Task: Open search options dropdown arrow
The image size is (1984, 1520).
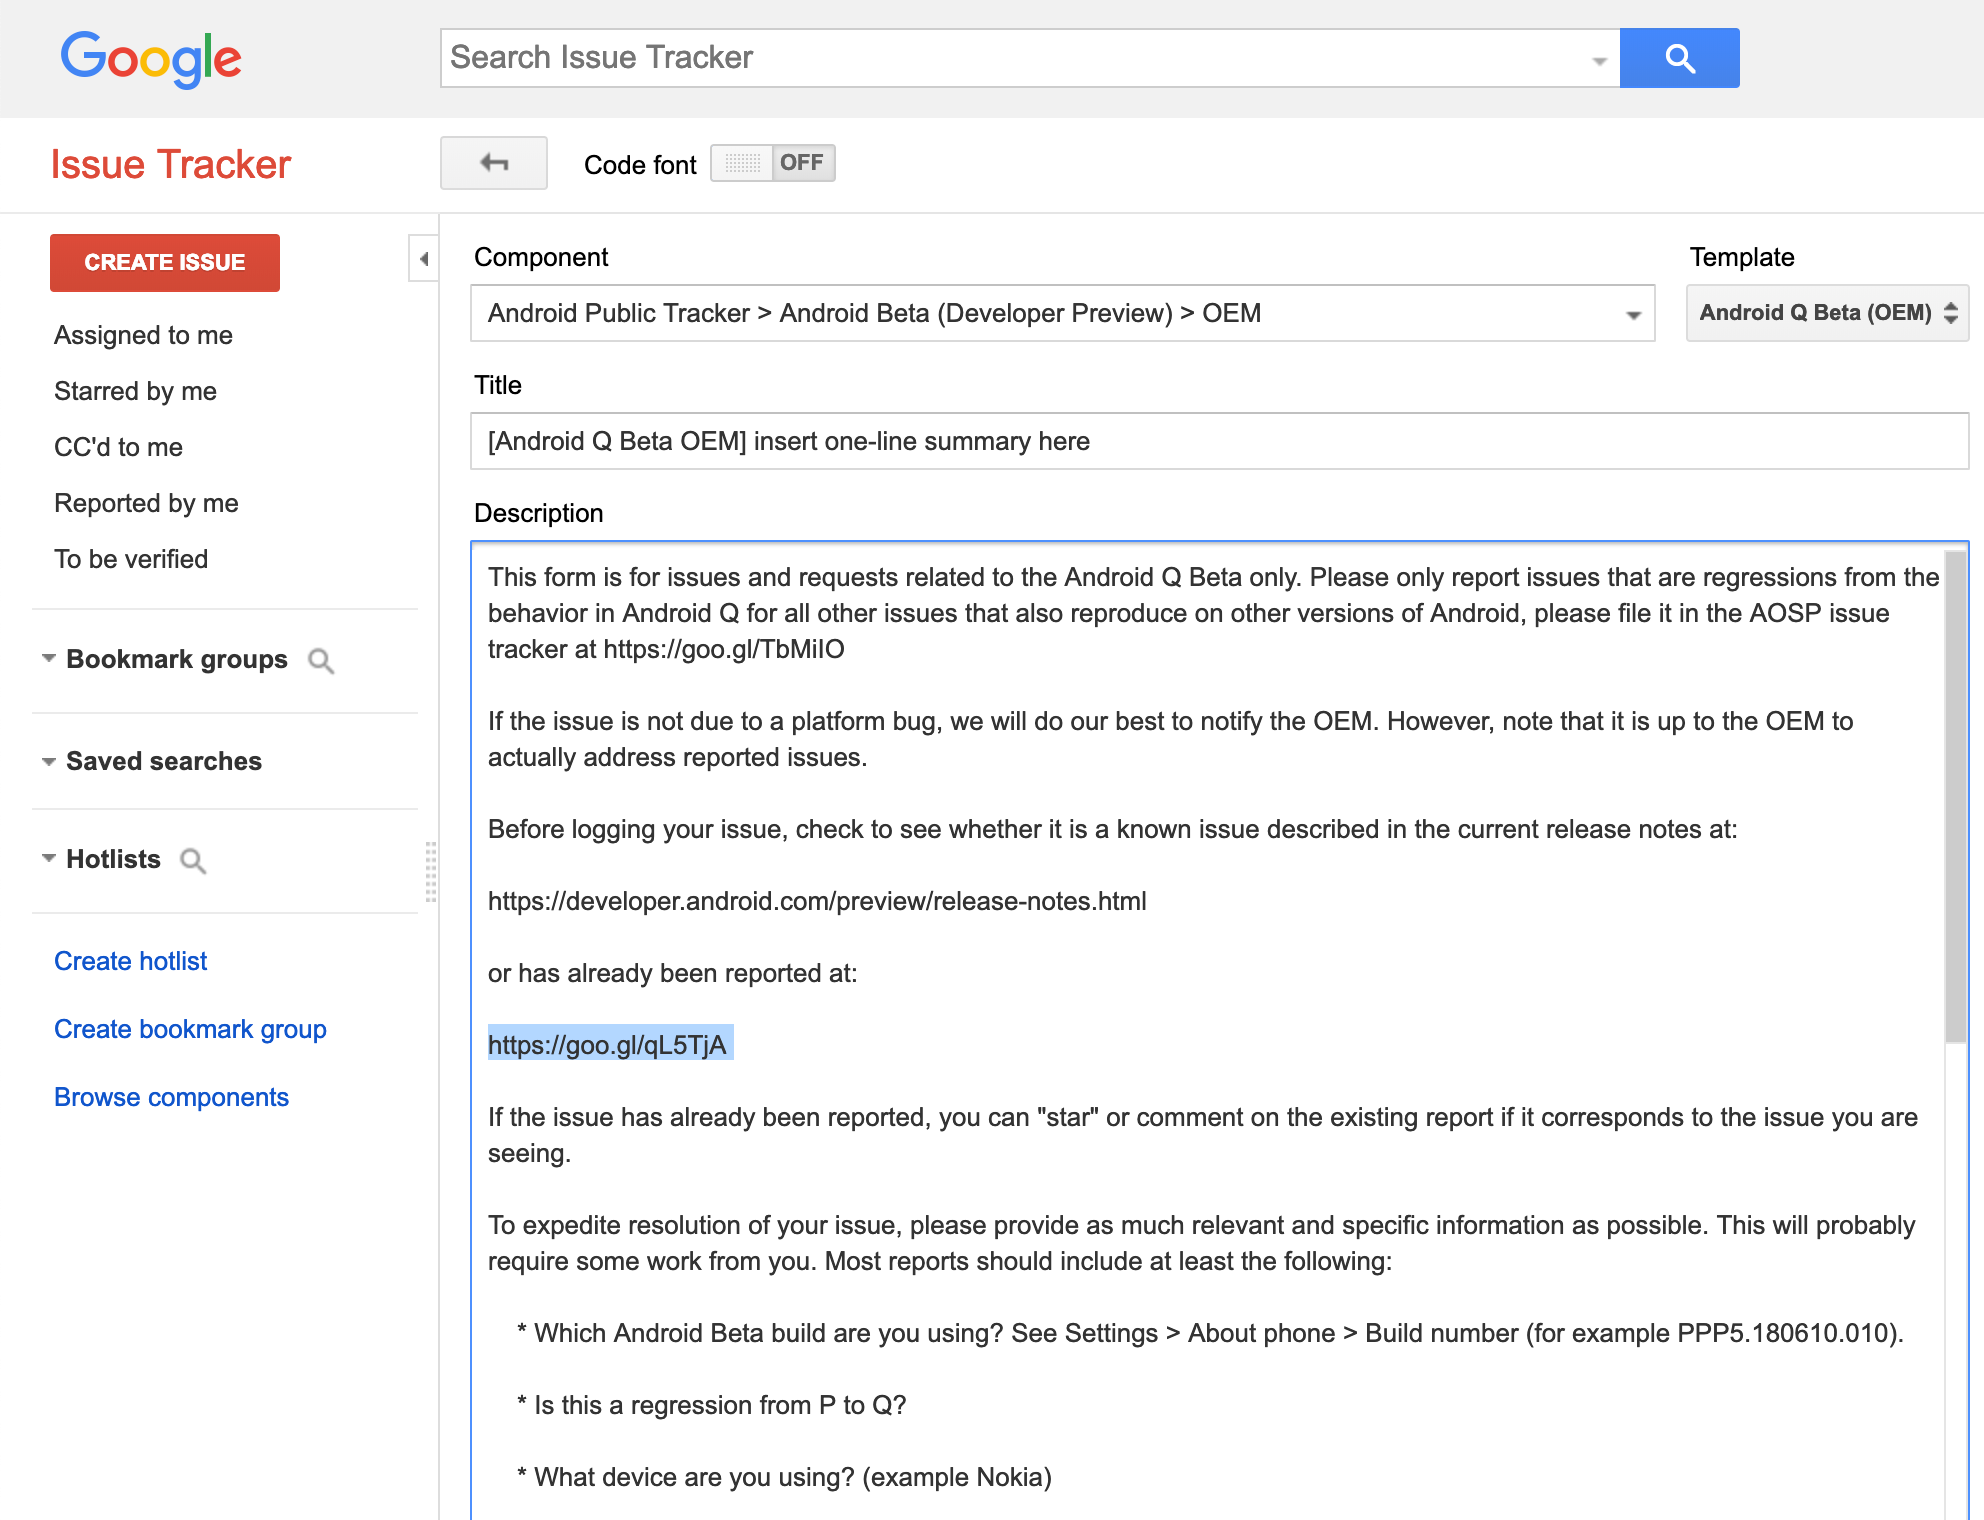Action: 1599,61
